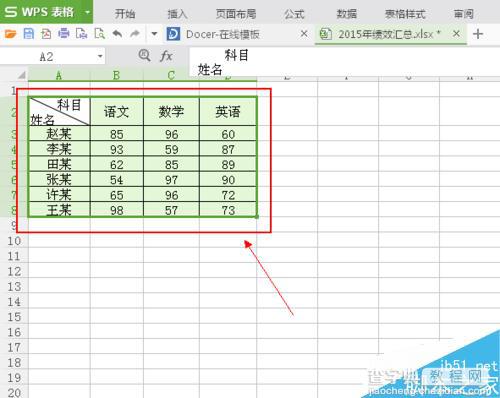Select column C header
The image size is (500, 398).
171,75
